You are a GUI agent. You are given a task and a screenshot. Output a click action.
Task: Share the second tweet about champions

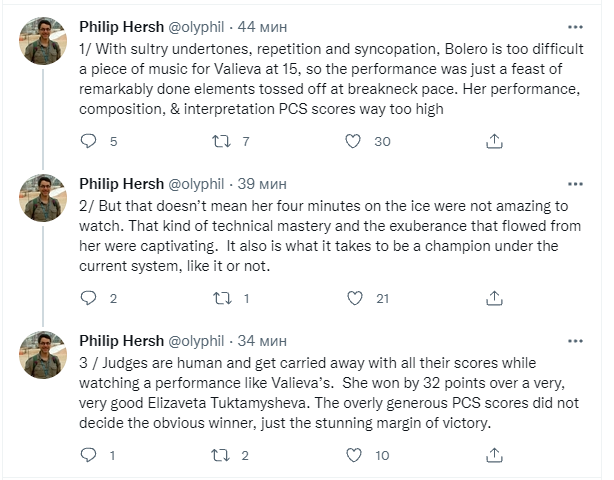pos(493,298)
